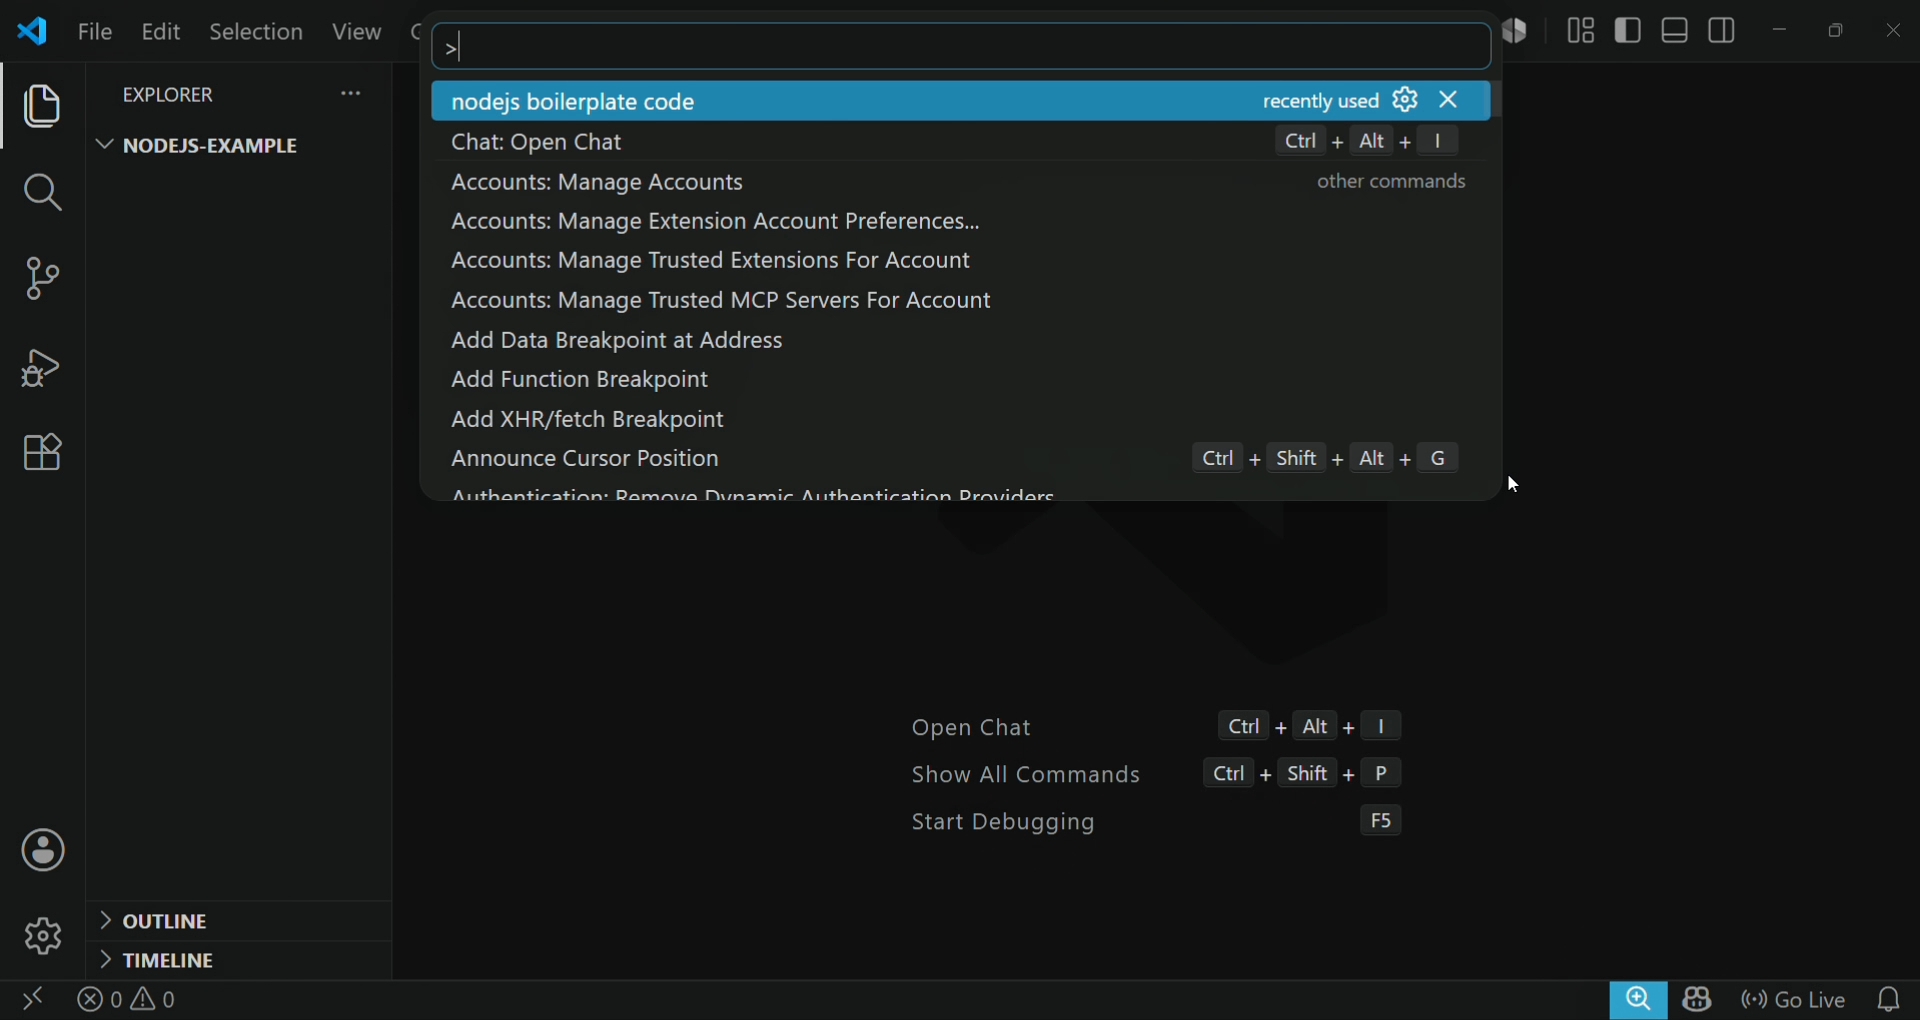1920x1020 pixels.
Task: Remove nodejs boilerplate code from recently used
Action: point(1450,100)
